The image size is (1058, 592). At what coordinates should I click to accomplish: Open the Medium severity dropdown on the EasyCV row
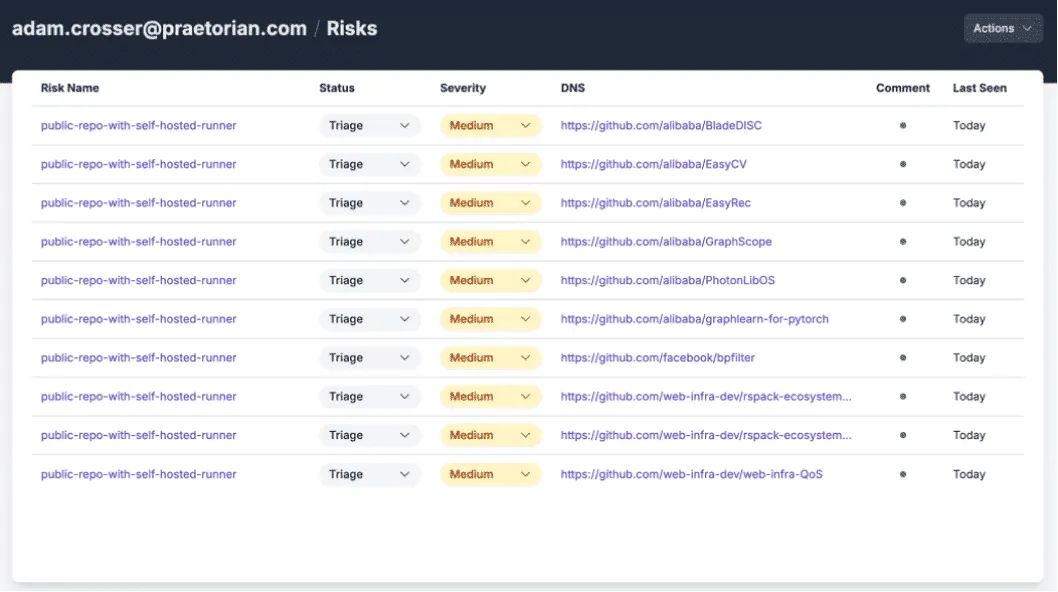pyautogui.click(x=490, y=164)
